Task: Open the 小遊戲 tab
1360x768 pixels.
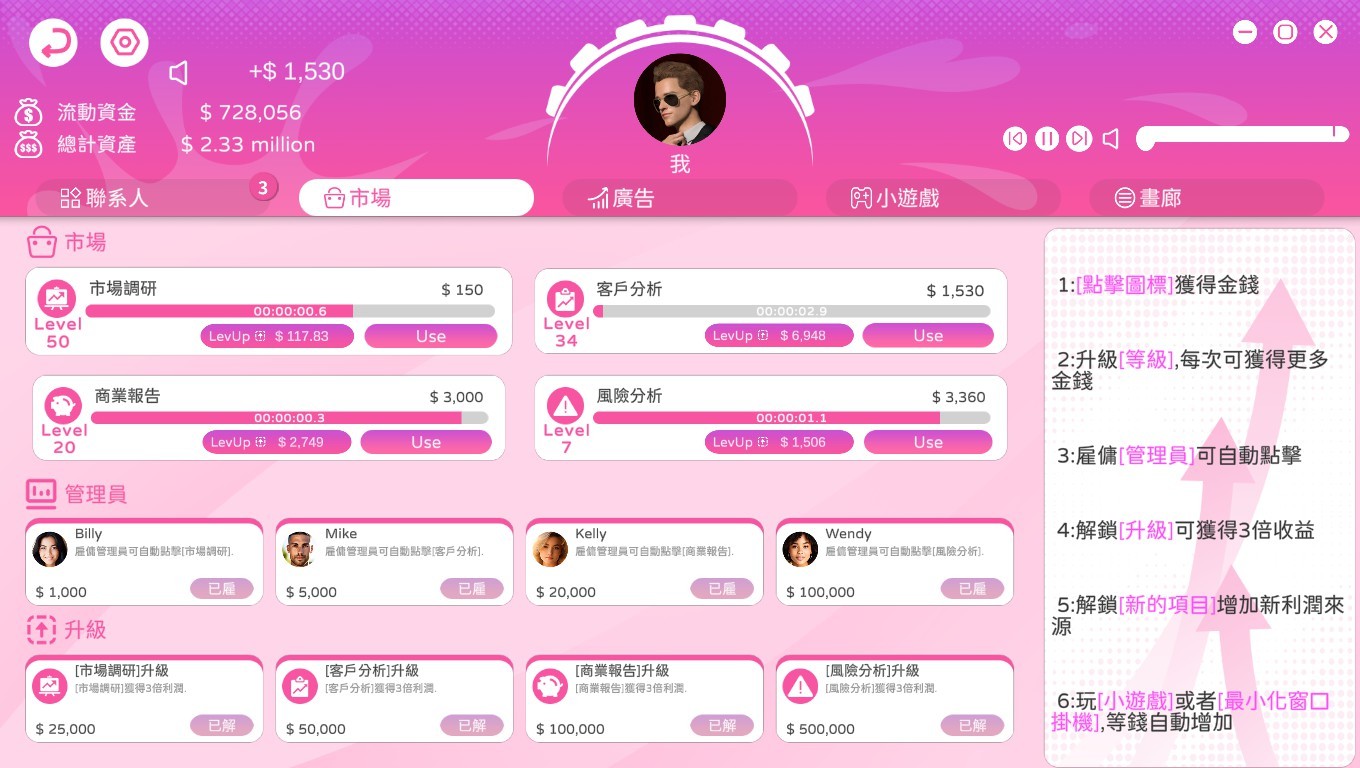Action: 943,198
